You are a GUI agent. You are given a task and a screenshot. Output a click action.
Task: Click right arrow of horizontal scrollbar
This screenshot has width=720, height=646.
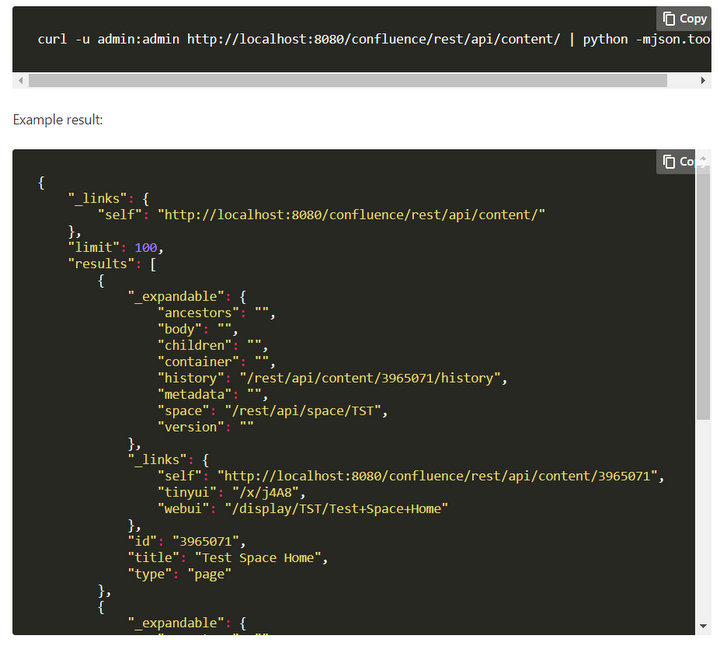coord(703,80)
